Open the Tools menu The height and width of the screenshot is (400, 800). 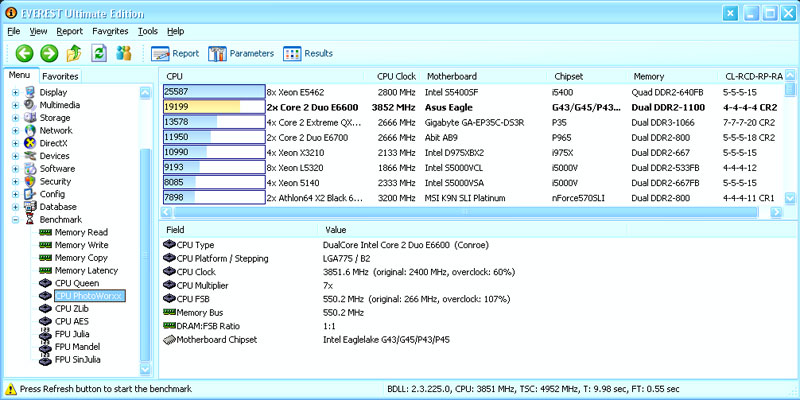pos(148,31)
